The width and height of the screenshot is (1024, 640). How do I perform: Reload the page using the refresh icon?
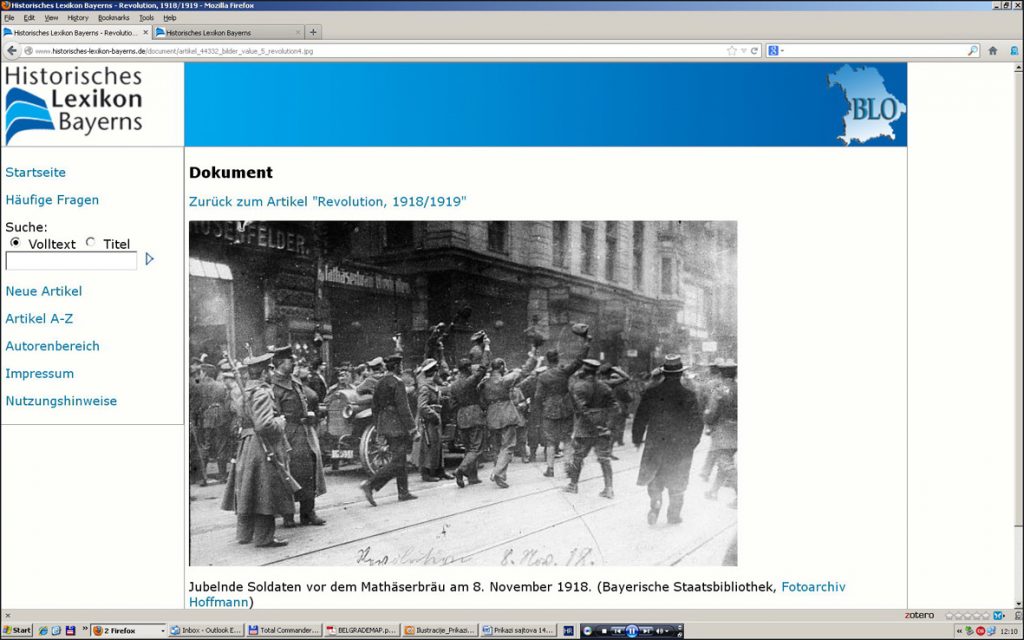[755, 51]
